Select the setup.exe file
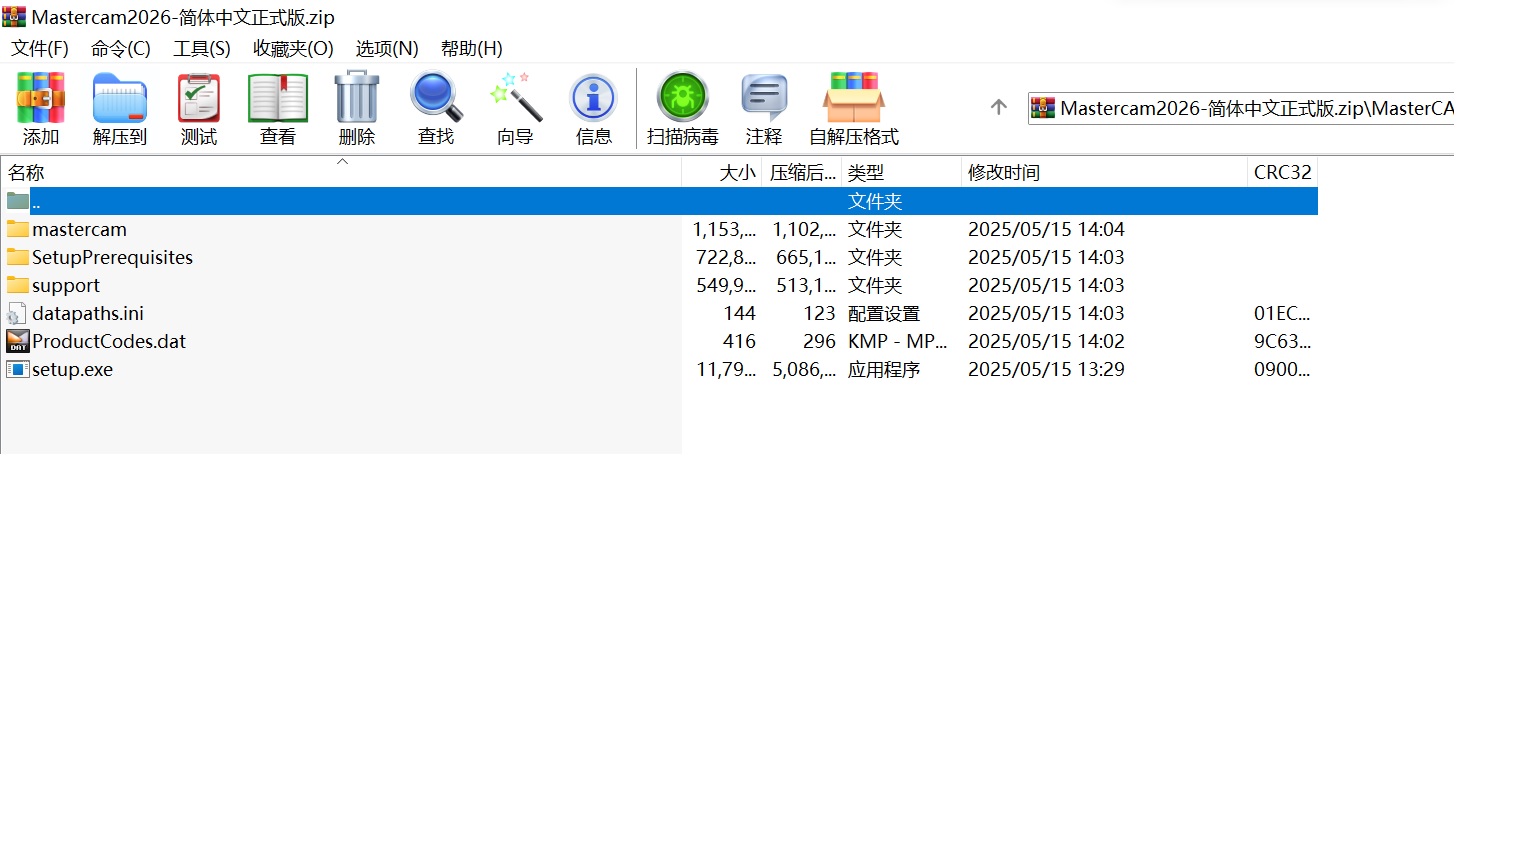 pos(72,369)
